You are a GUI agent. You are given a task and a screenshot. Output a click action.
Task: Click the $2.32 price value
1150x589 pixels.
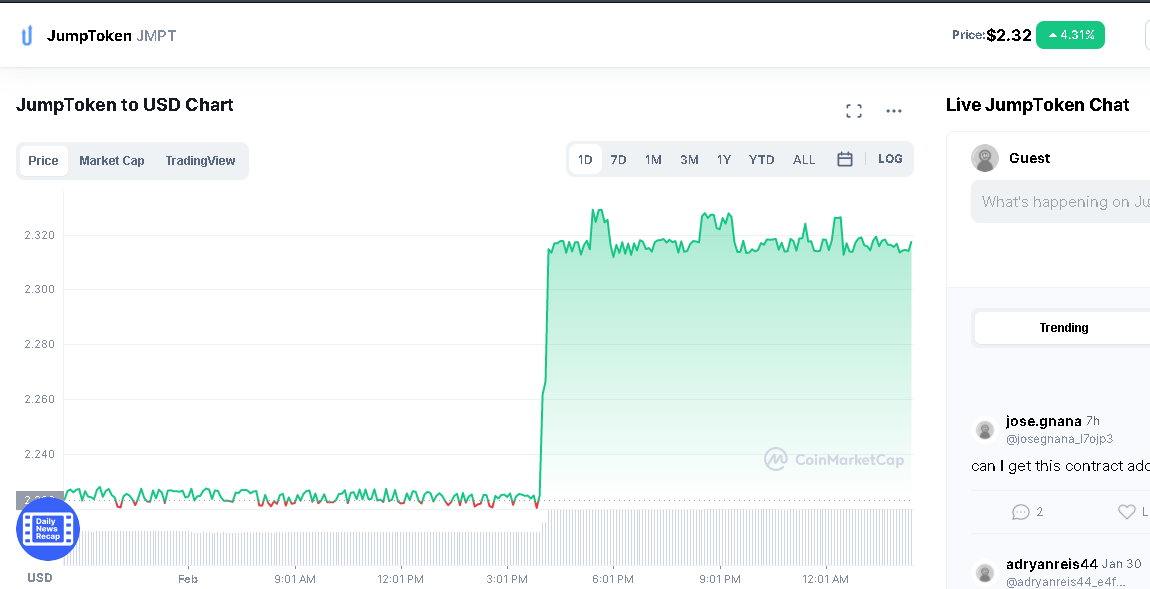click(1009, 35)
